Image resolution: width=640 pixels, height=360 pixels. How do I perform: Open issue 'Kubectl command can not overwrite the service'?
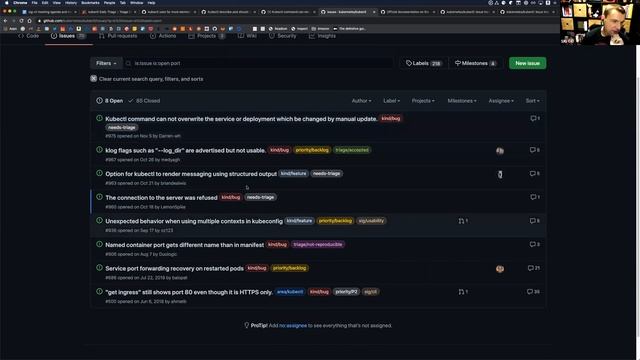click(241, 119)
